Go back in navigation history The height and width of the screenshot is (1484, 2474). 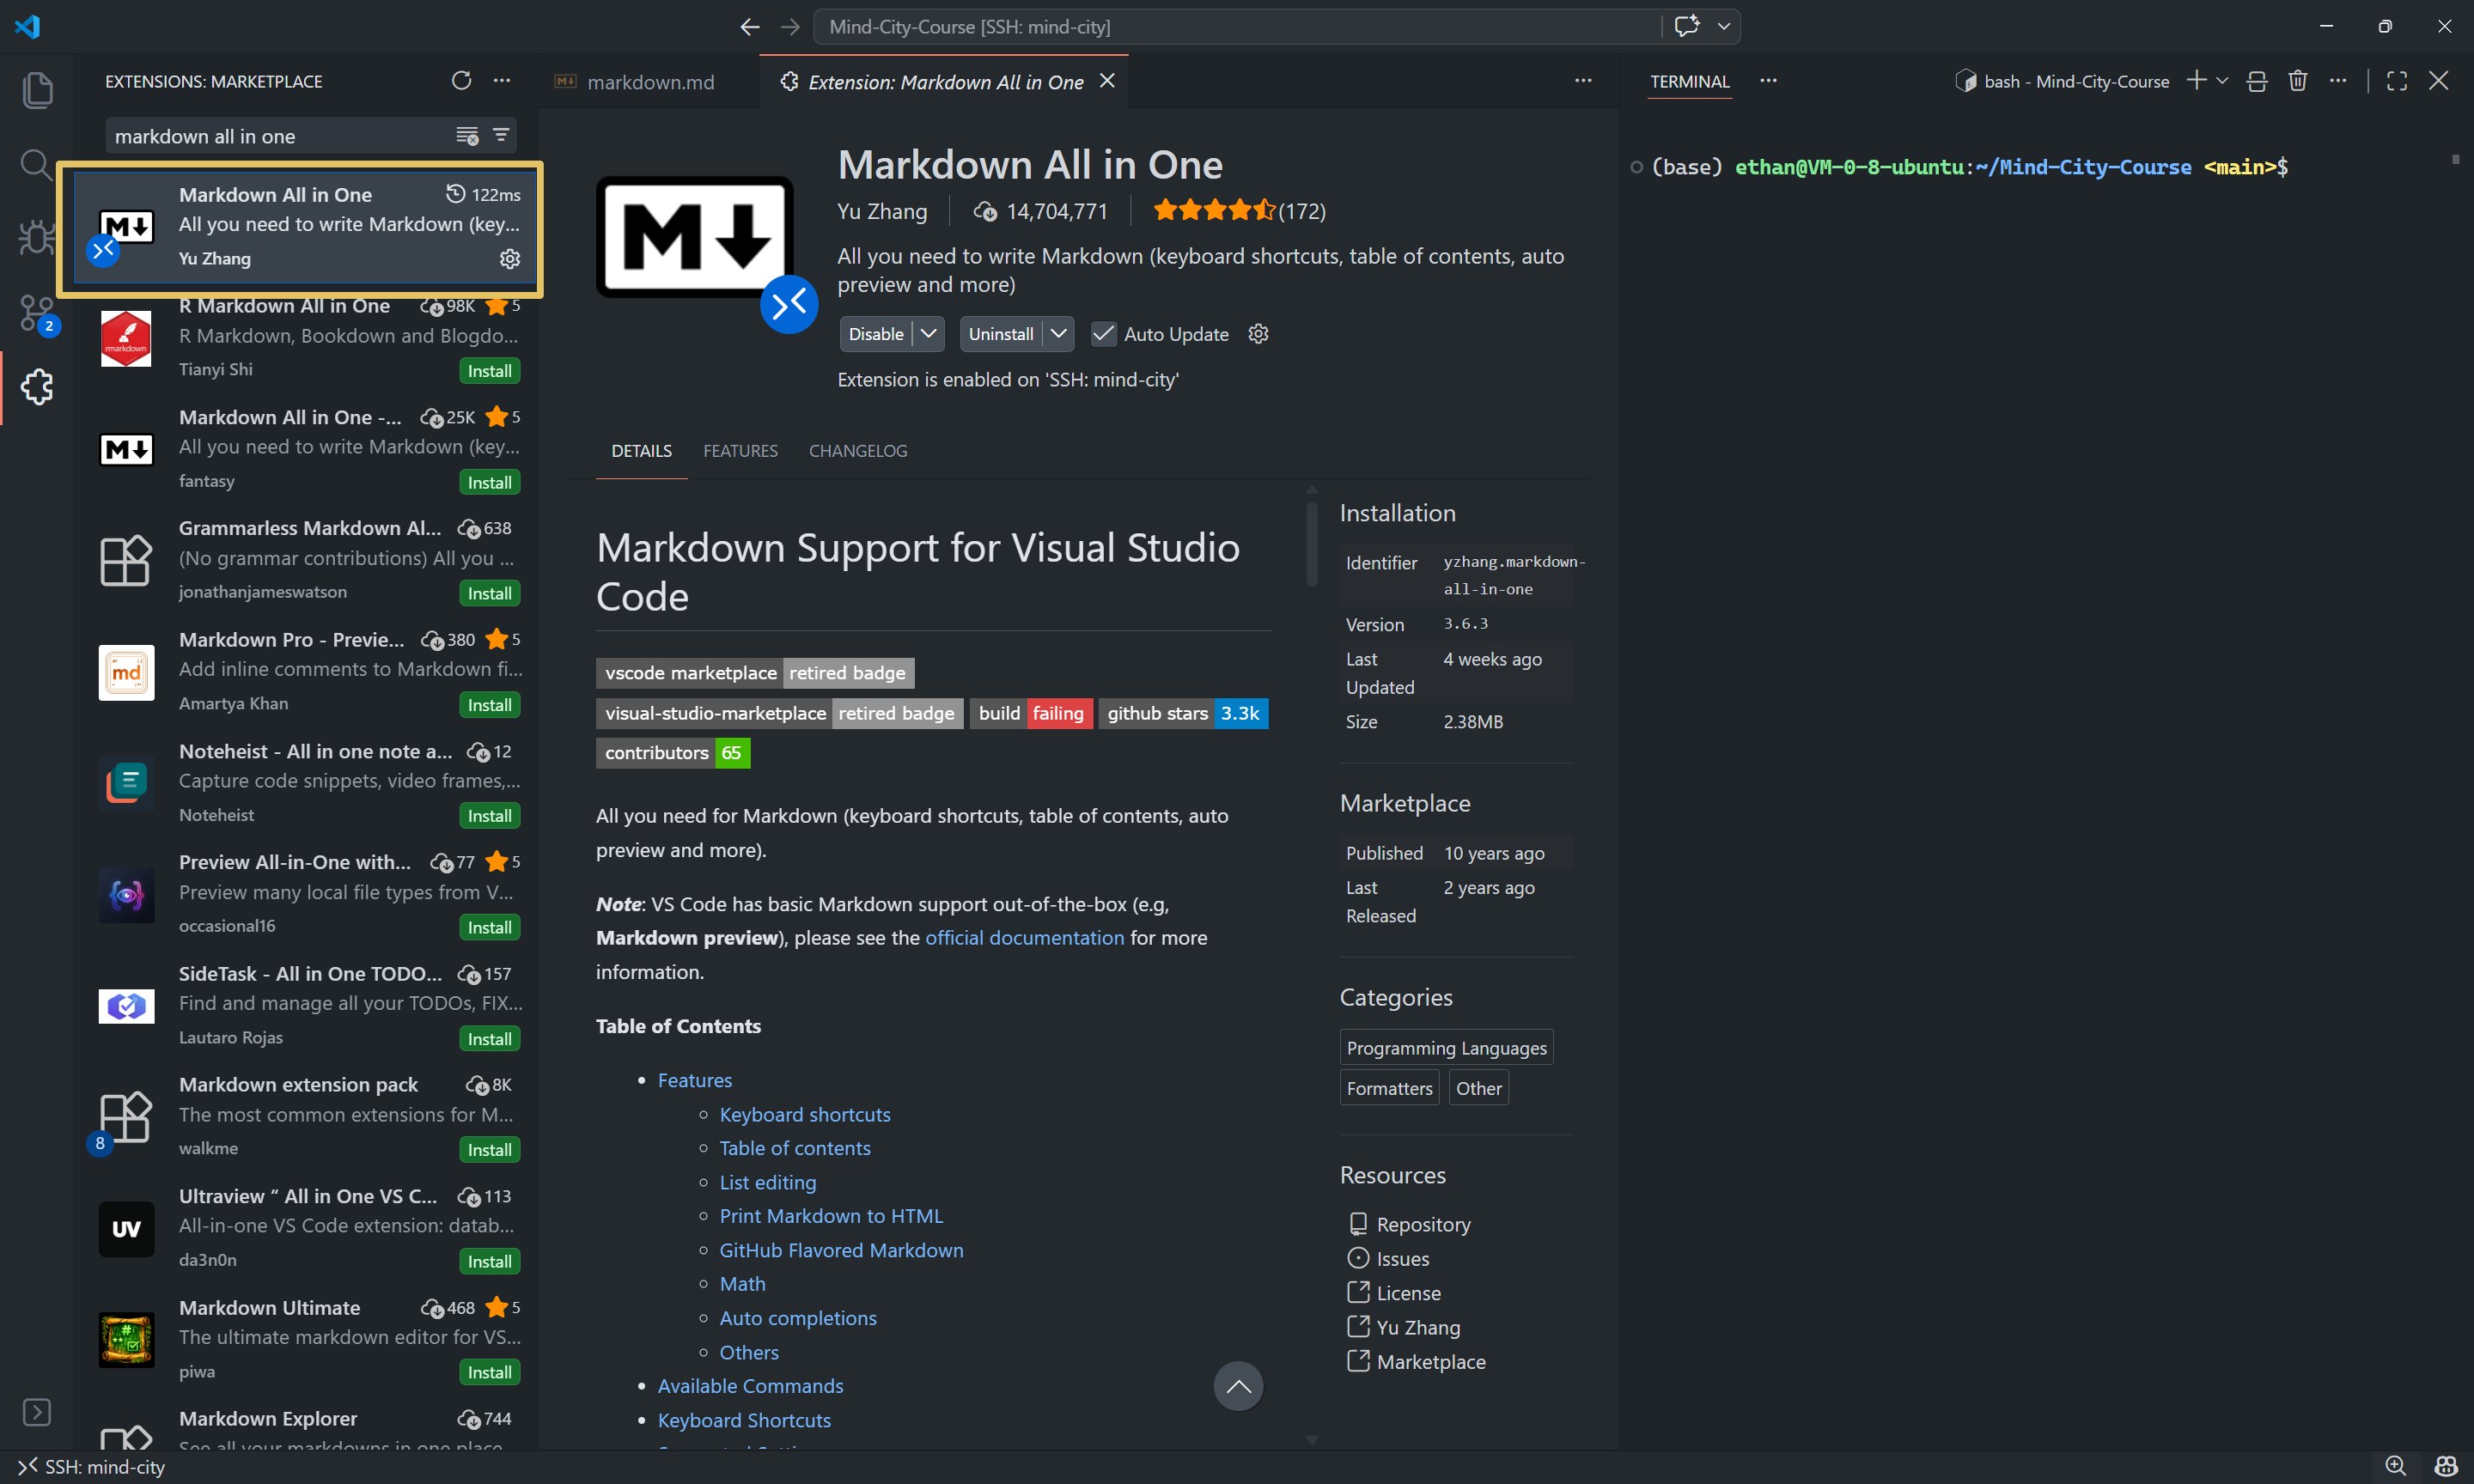(x=749, y=27)
